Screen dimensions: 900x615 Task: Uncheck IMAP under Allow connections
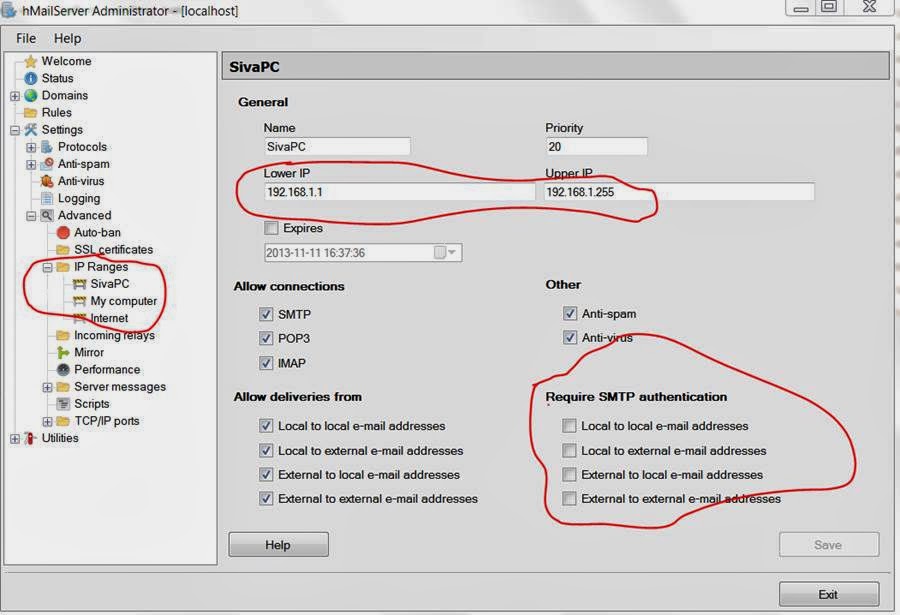pyautogui.click(x=266, y=363)
